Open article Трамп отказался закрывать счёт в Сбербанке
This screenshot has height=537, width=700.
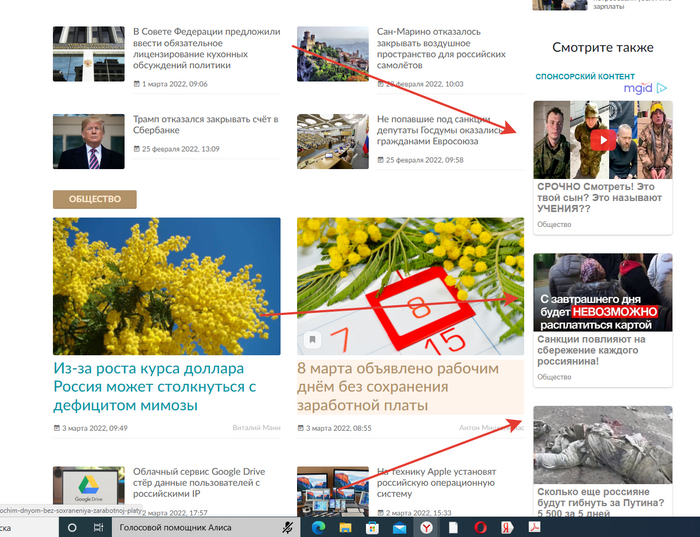point(206,125)
